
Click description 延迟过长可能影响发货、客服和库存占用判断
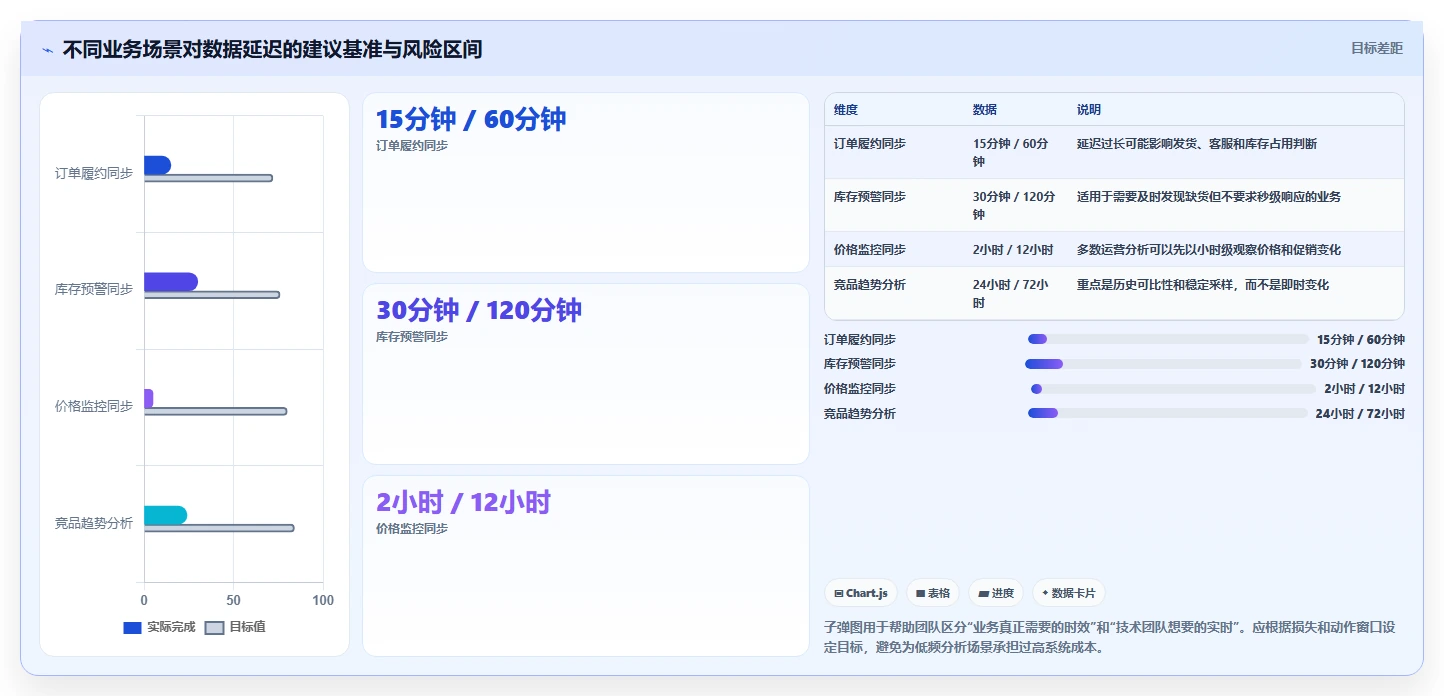pos(1197,144)
